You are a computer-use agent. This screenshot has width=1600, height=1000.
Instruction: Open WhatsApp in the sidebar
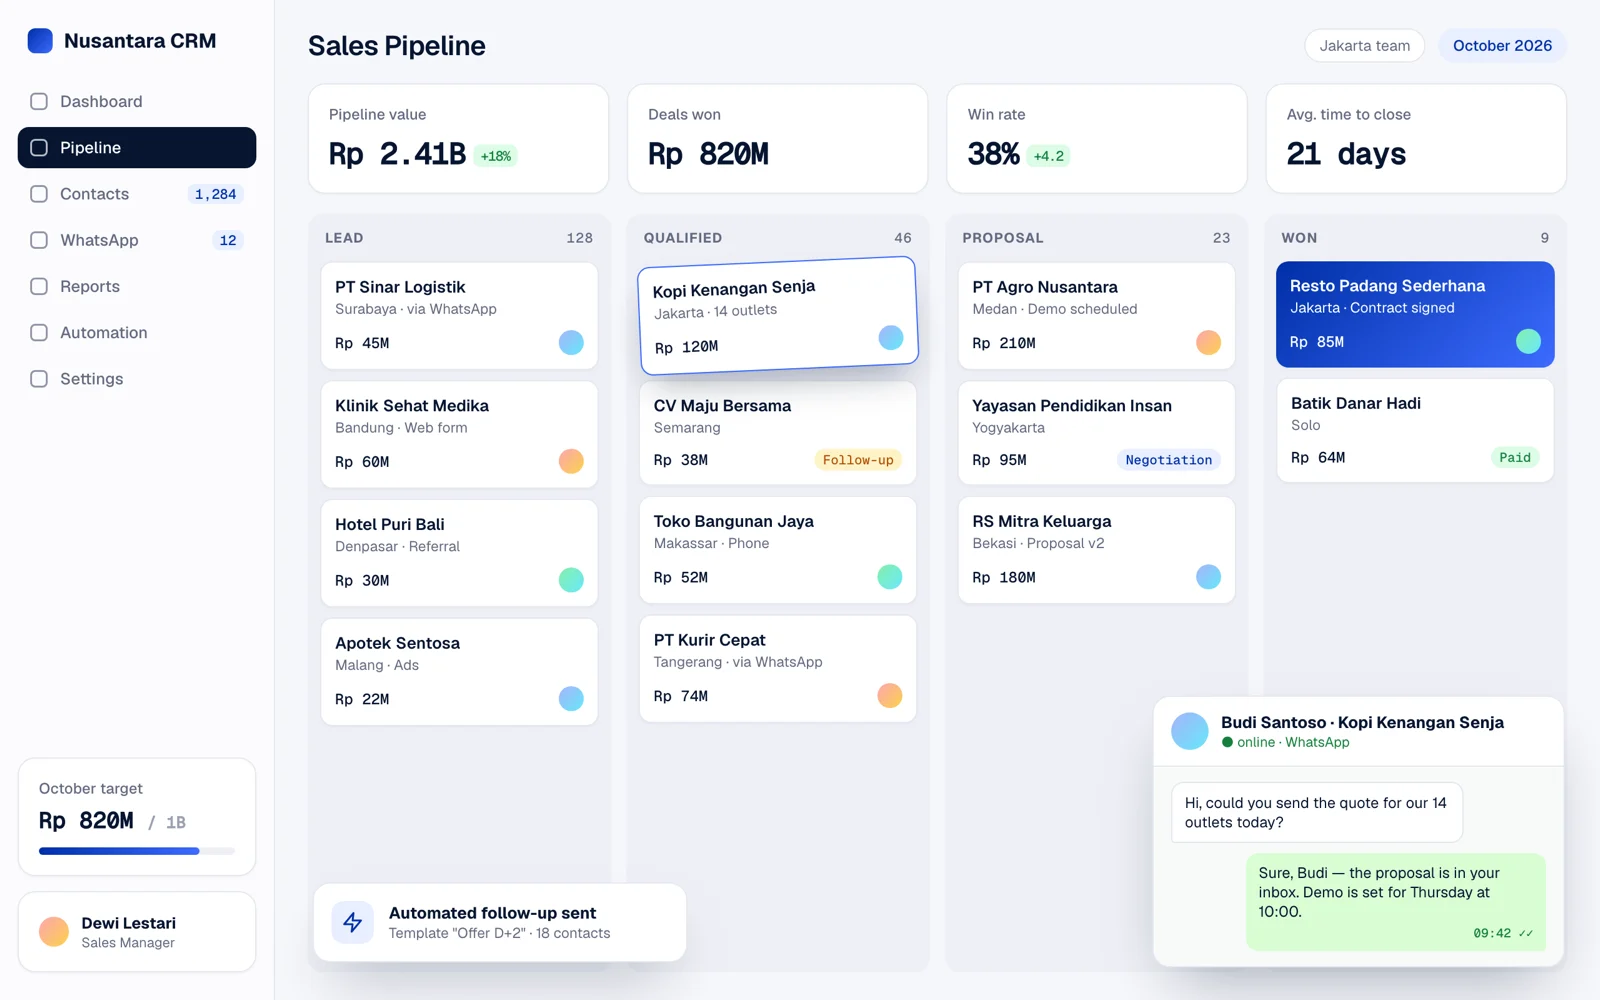[137, 240]
